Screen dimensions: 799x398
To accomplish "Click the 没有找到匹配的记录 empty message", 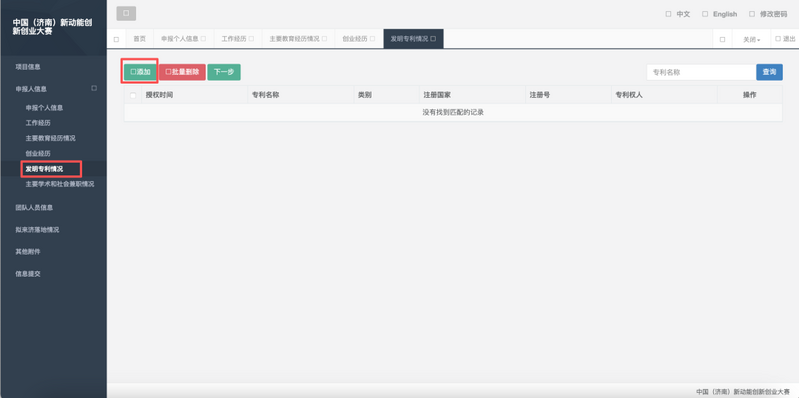I will tap(453, 113).
